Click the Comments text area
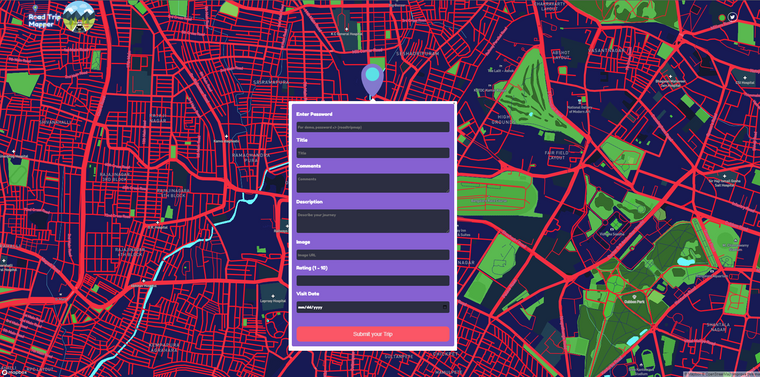 point(373,183)
